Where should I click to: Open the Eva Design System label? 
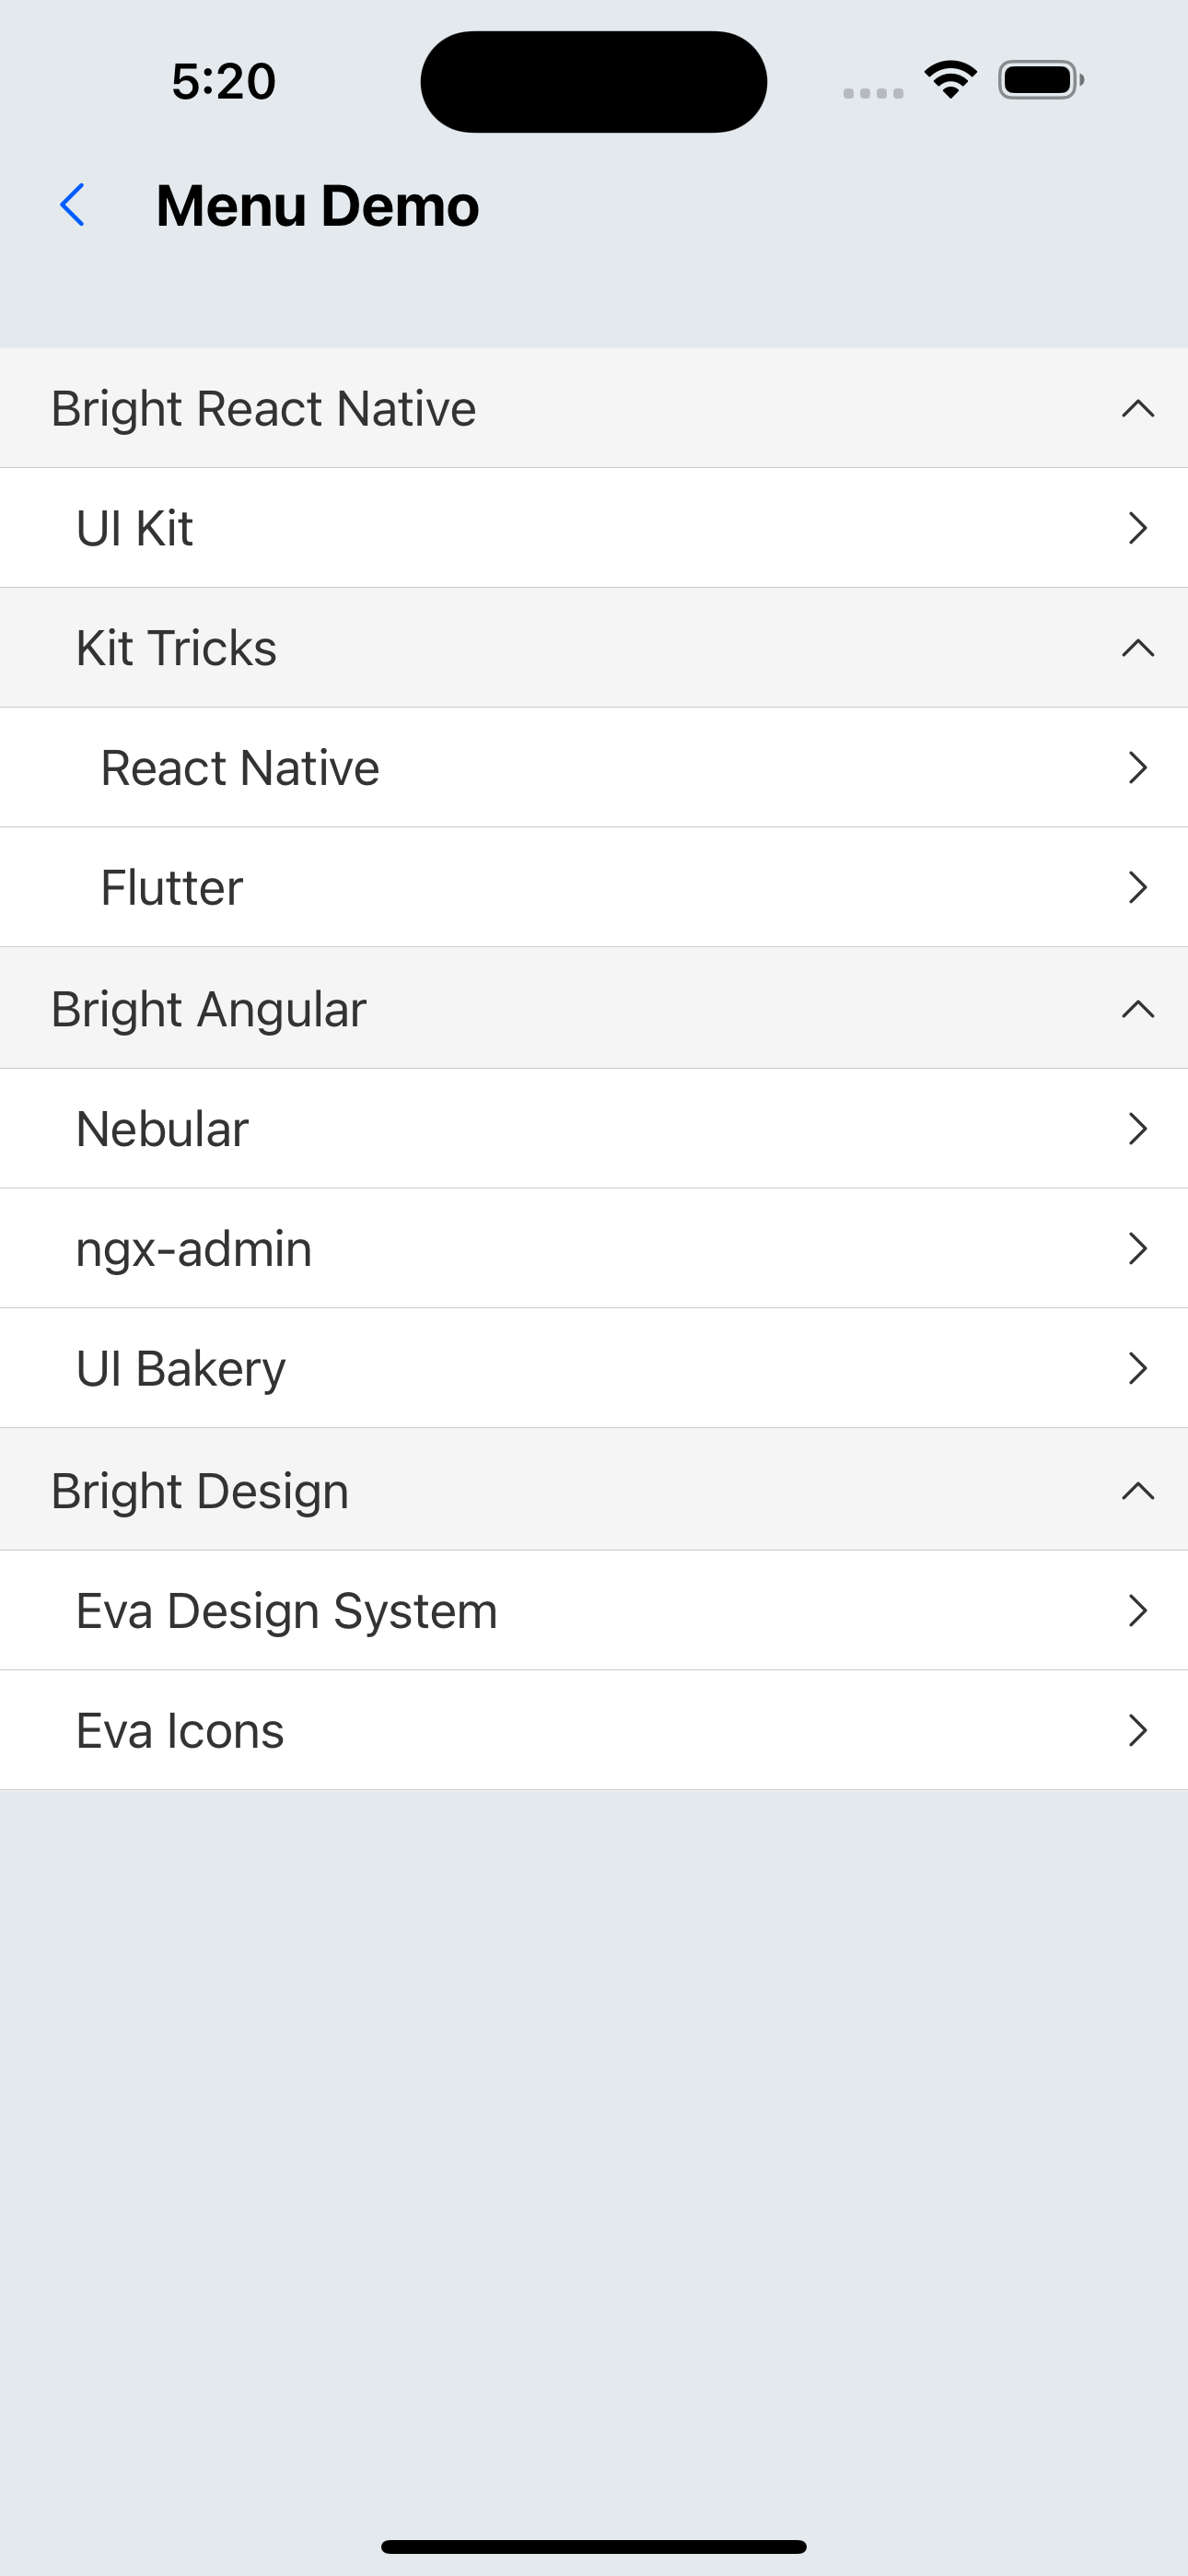click(x=287, y=1610)
